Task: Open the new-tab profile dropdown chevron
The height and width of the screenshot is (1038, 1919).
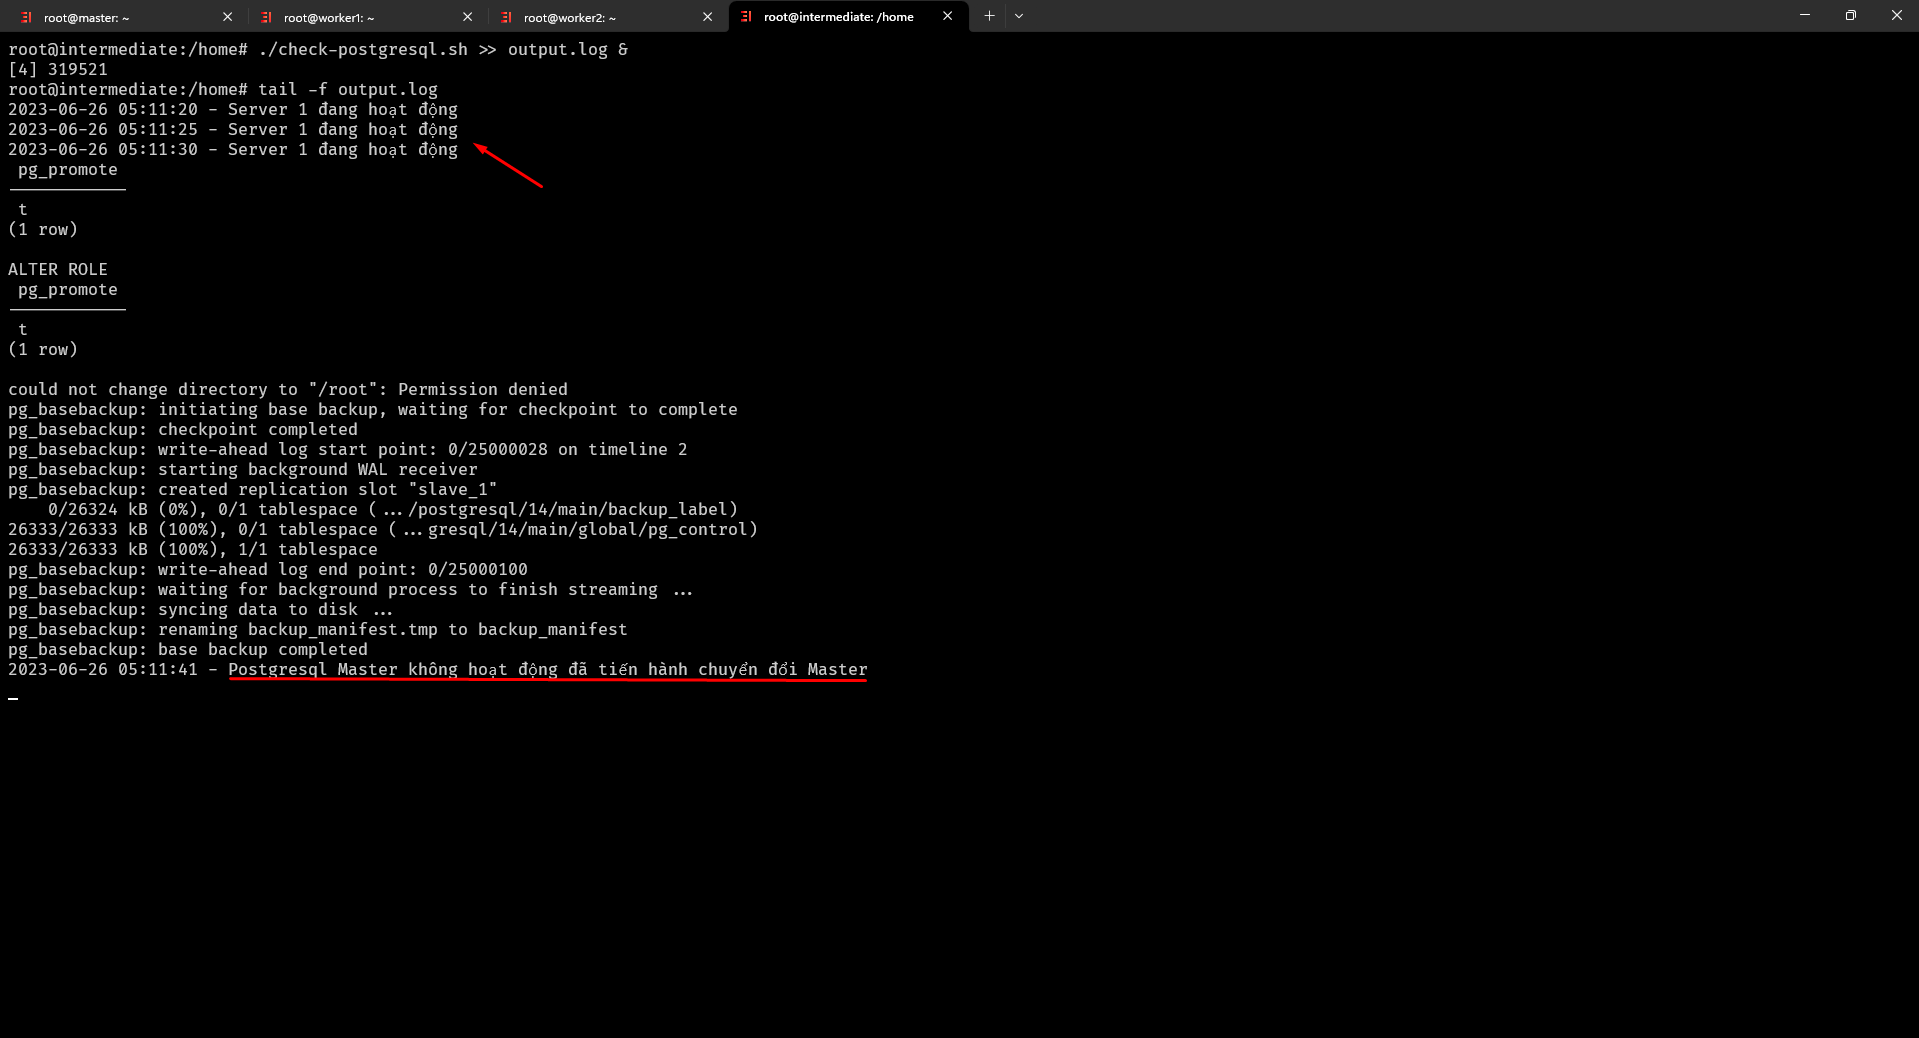Action: point(1019,16)
